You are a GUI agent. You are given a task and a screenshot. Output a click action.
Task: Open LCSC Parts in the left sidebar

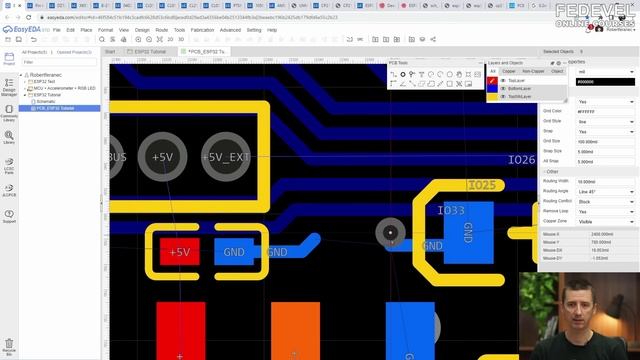point(9,166)
